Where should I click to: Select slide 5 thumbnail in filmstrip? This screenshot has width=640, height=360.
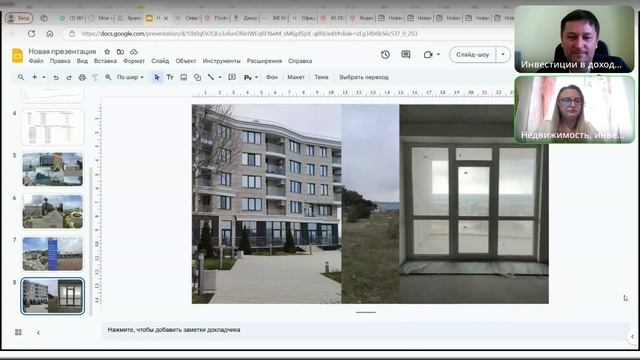53,169
